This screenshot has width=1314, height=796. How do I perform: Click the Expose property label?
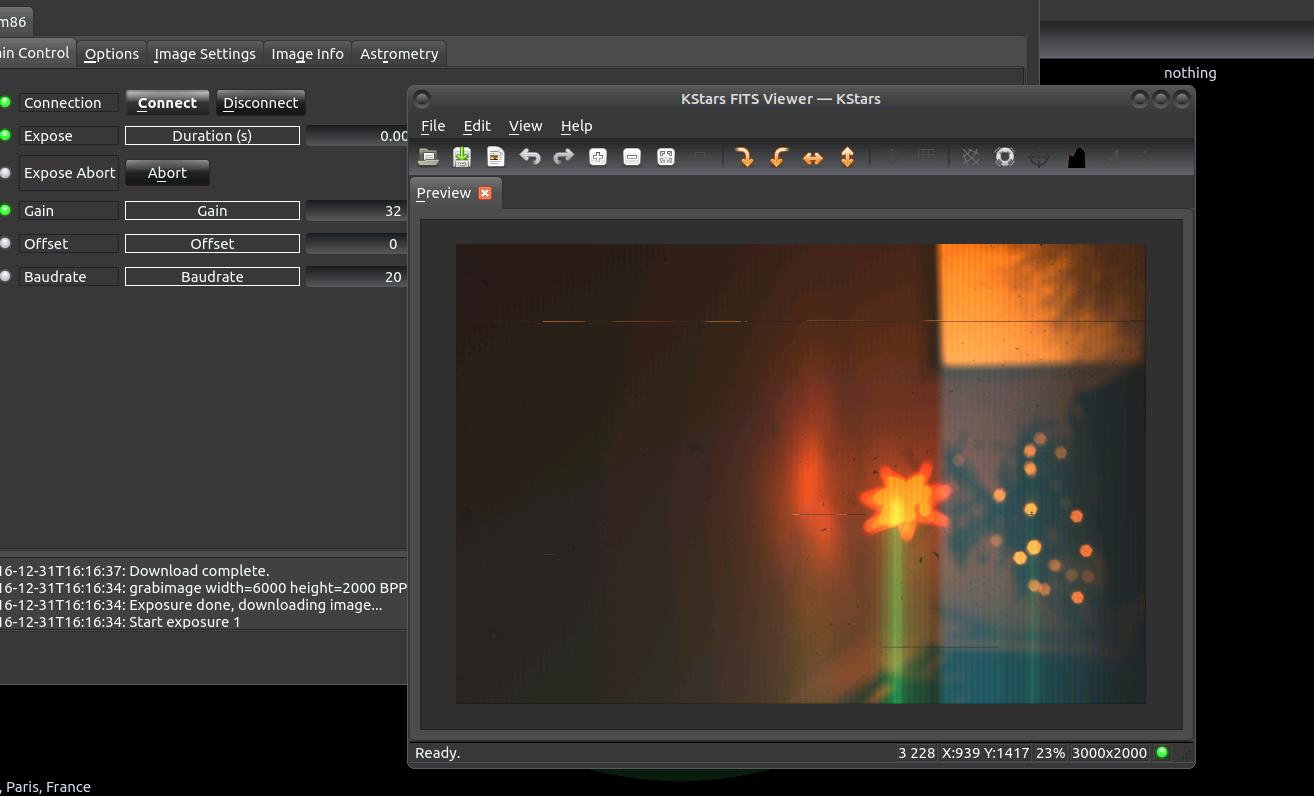coord(69,136)
